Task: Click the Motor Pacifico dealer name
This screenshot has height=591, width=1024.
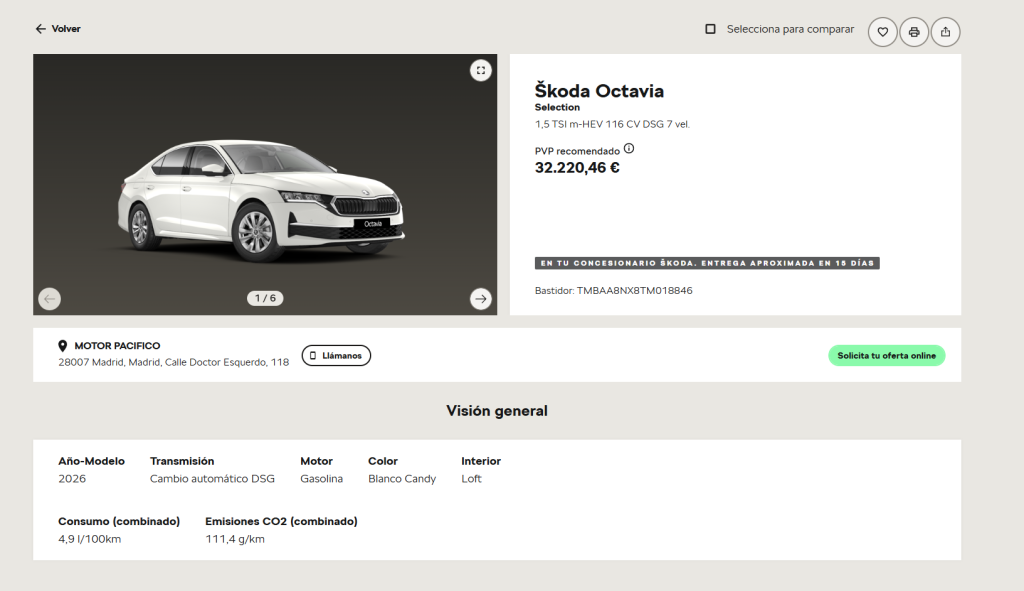Action: (x=117, y=346)
